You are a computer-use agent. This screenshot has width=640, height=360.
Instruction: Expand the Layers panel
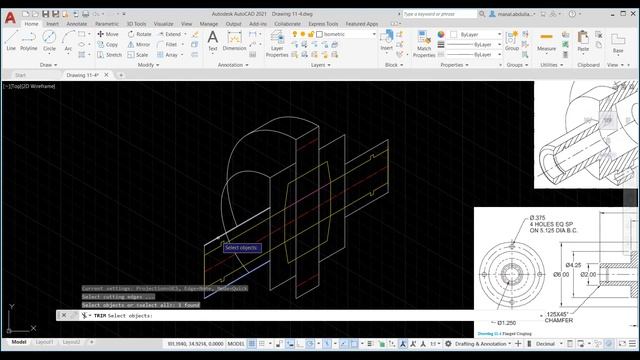point(320,65)
